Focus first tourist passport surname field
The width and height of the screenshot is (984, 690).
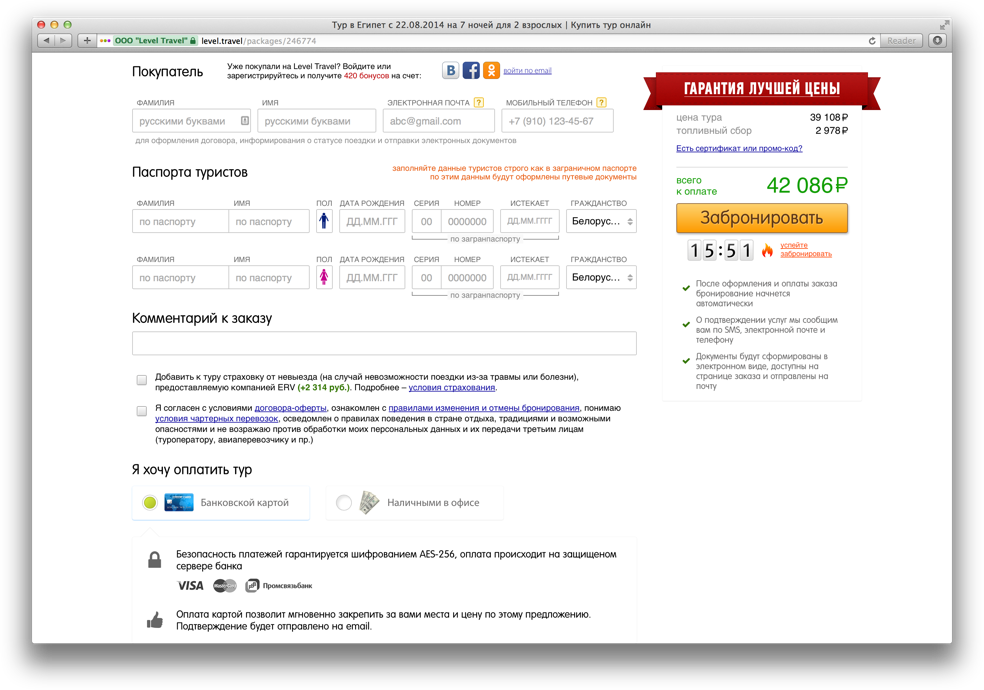(x=180, y=221)
